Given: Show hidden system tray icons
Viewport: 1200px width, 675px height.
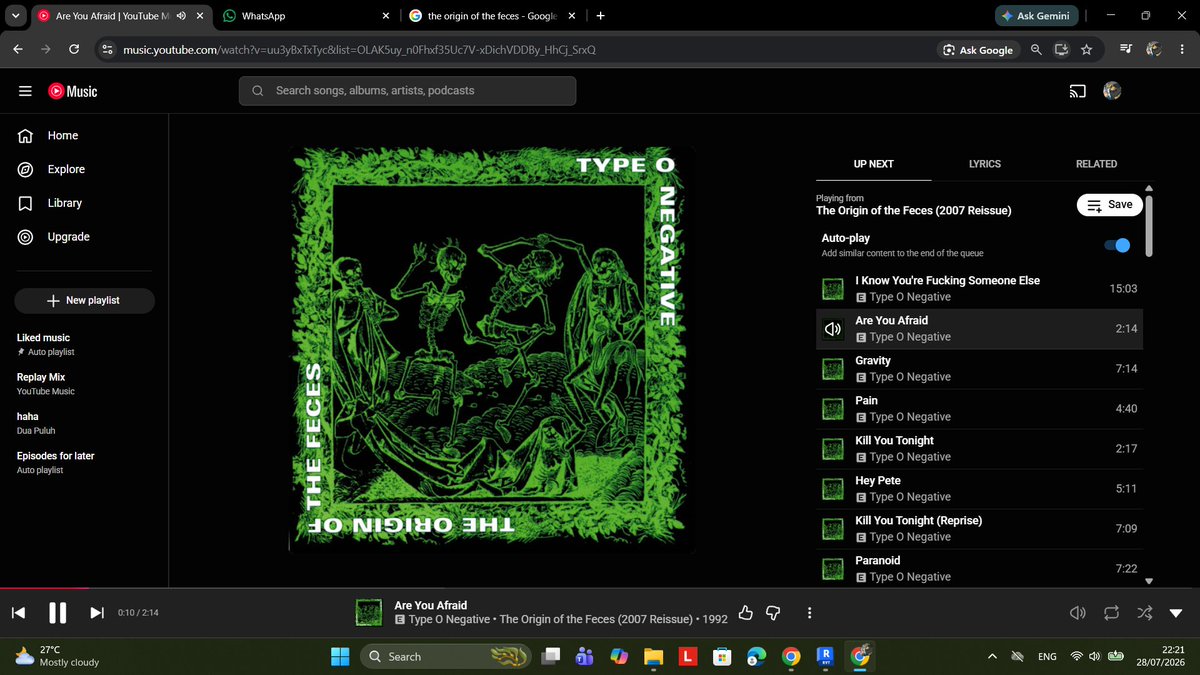Looking at the screenshot, I should coord(992,657).
